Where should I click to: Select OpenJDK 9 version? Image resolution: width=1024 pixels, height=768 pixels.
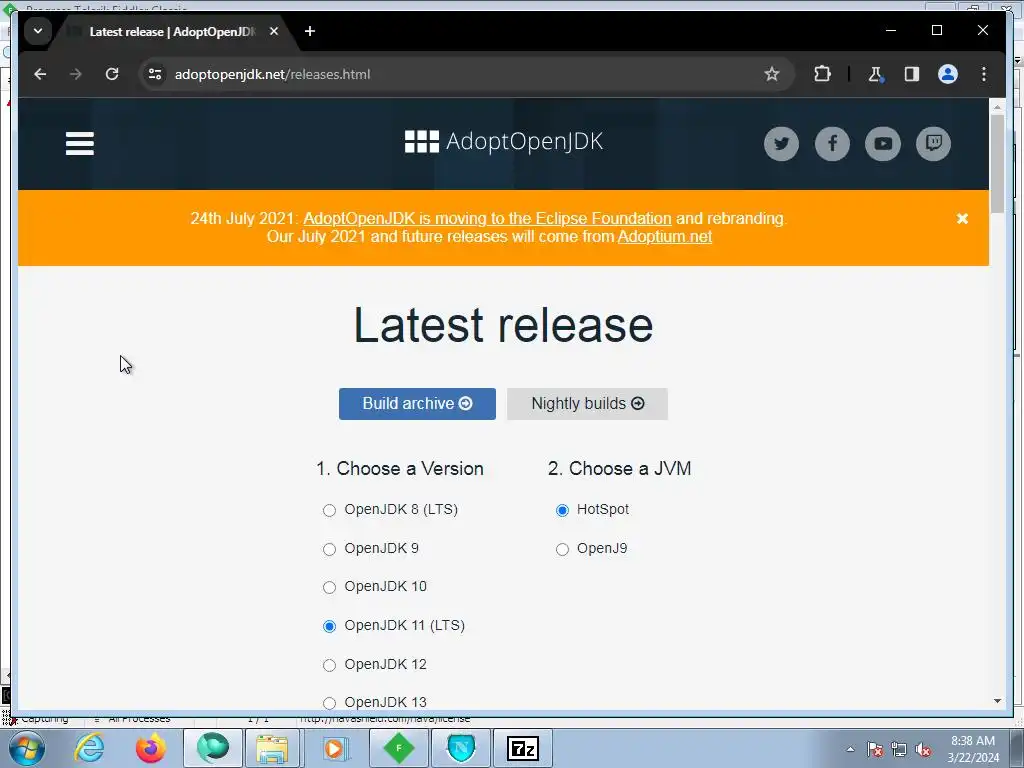pyautogui.click(x=329, y=549)
